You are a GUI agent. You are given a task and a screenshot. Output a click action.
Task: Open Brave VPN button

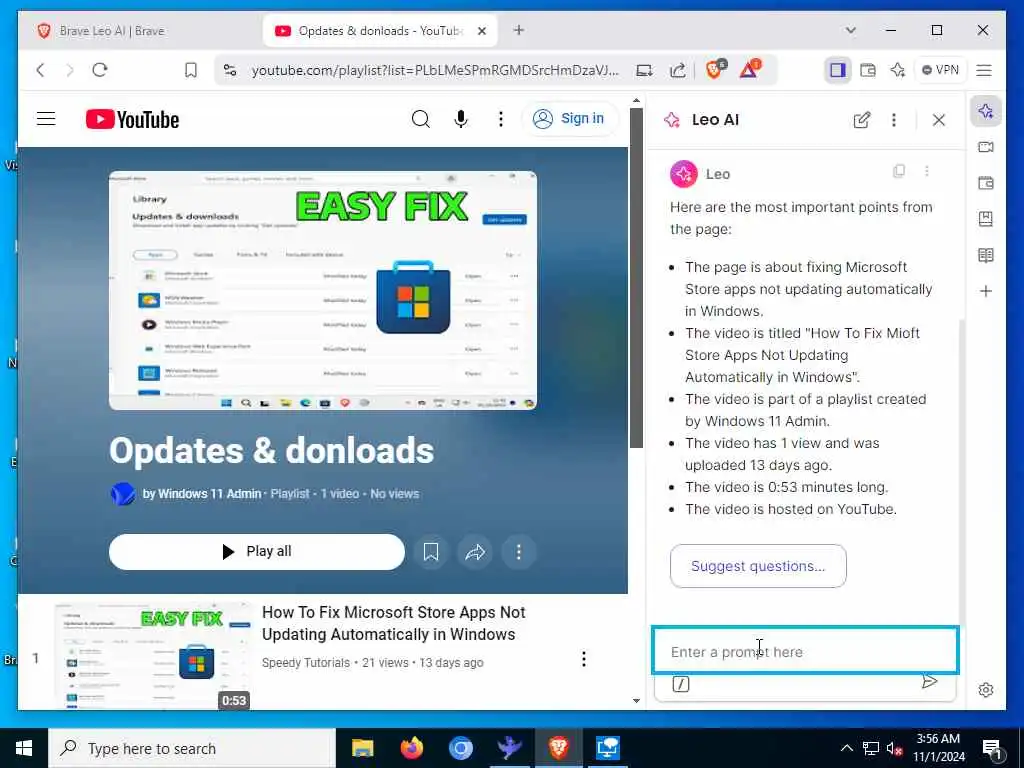point(940,70)
